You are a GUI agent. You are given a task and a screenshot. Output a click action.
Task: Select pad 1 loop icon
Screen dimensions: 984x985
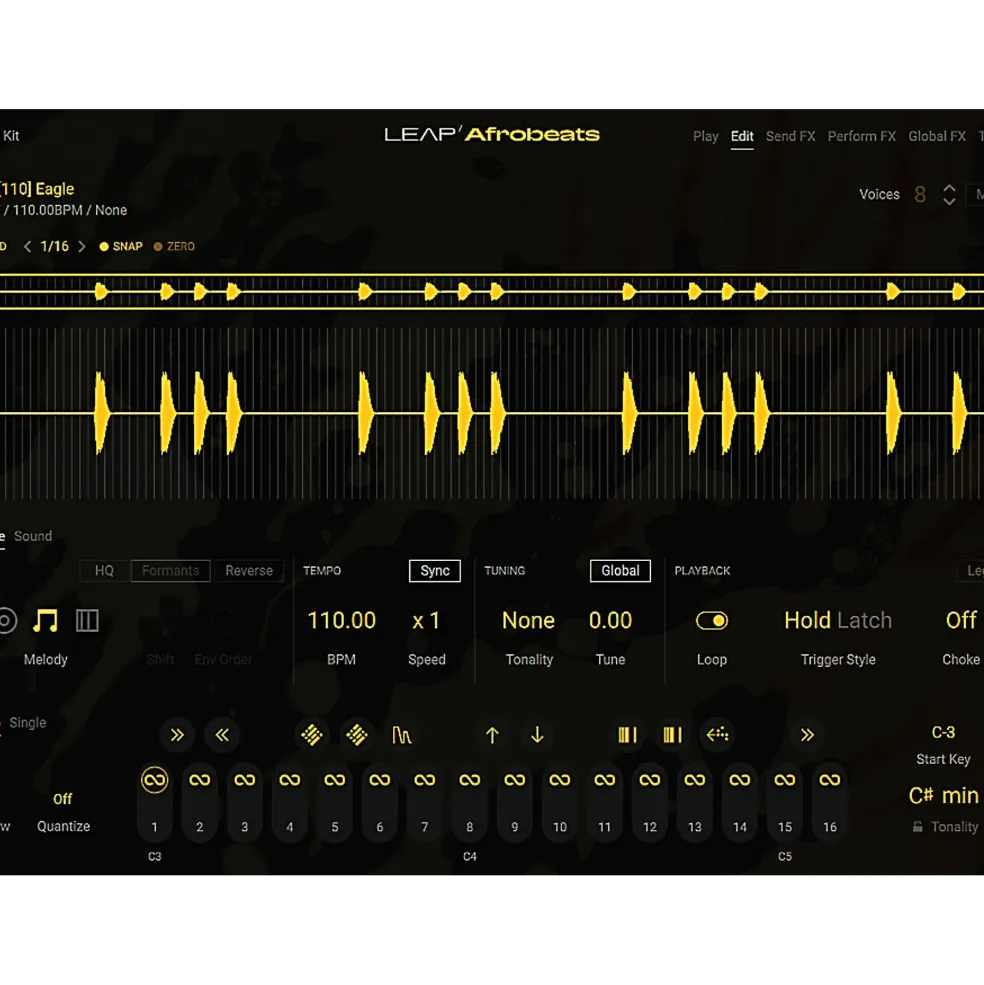[x=155, y=780]
